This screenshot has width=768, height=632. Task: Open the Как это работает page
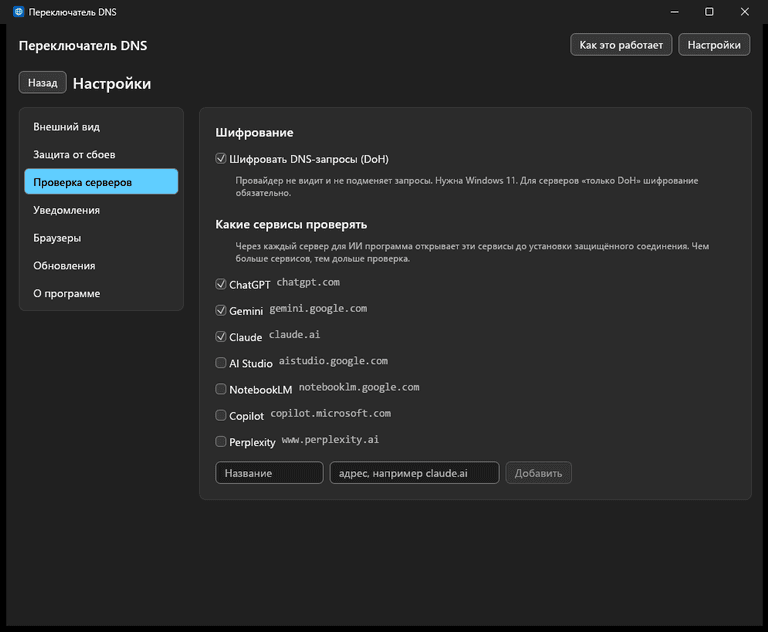coord(621,45)
